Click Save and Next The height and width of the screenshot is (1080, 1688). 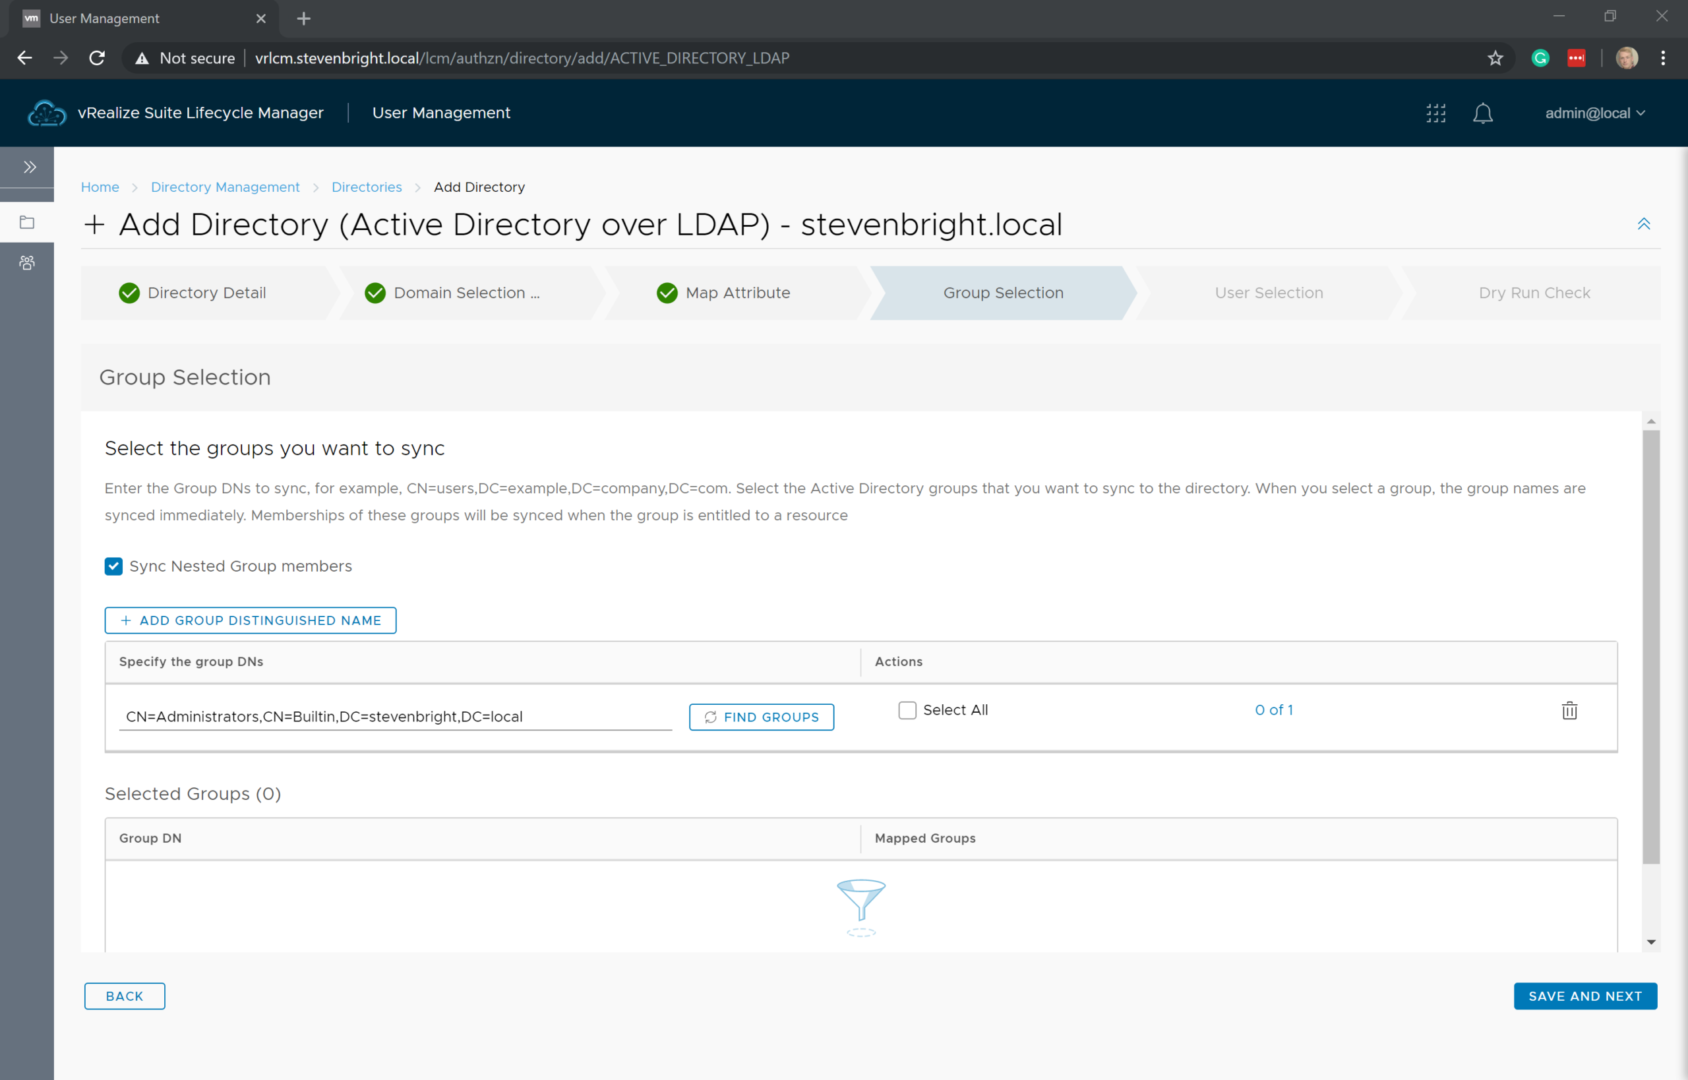(1584, 996)
